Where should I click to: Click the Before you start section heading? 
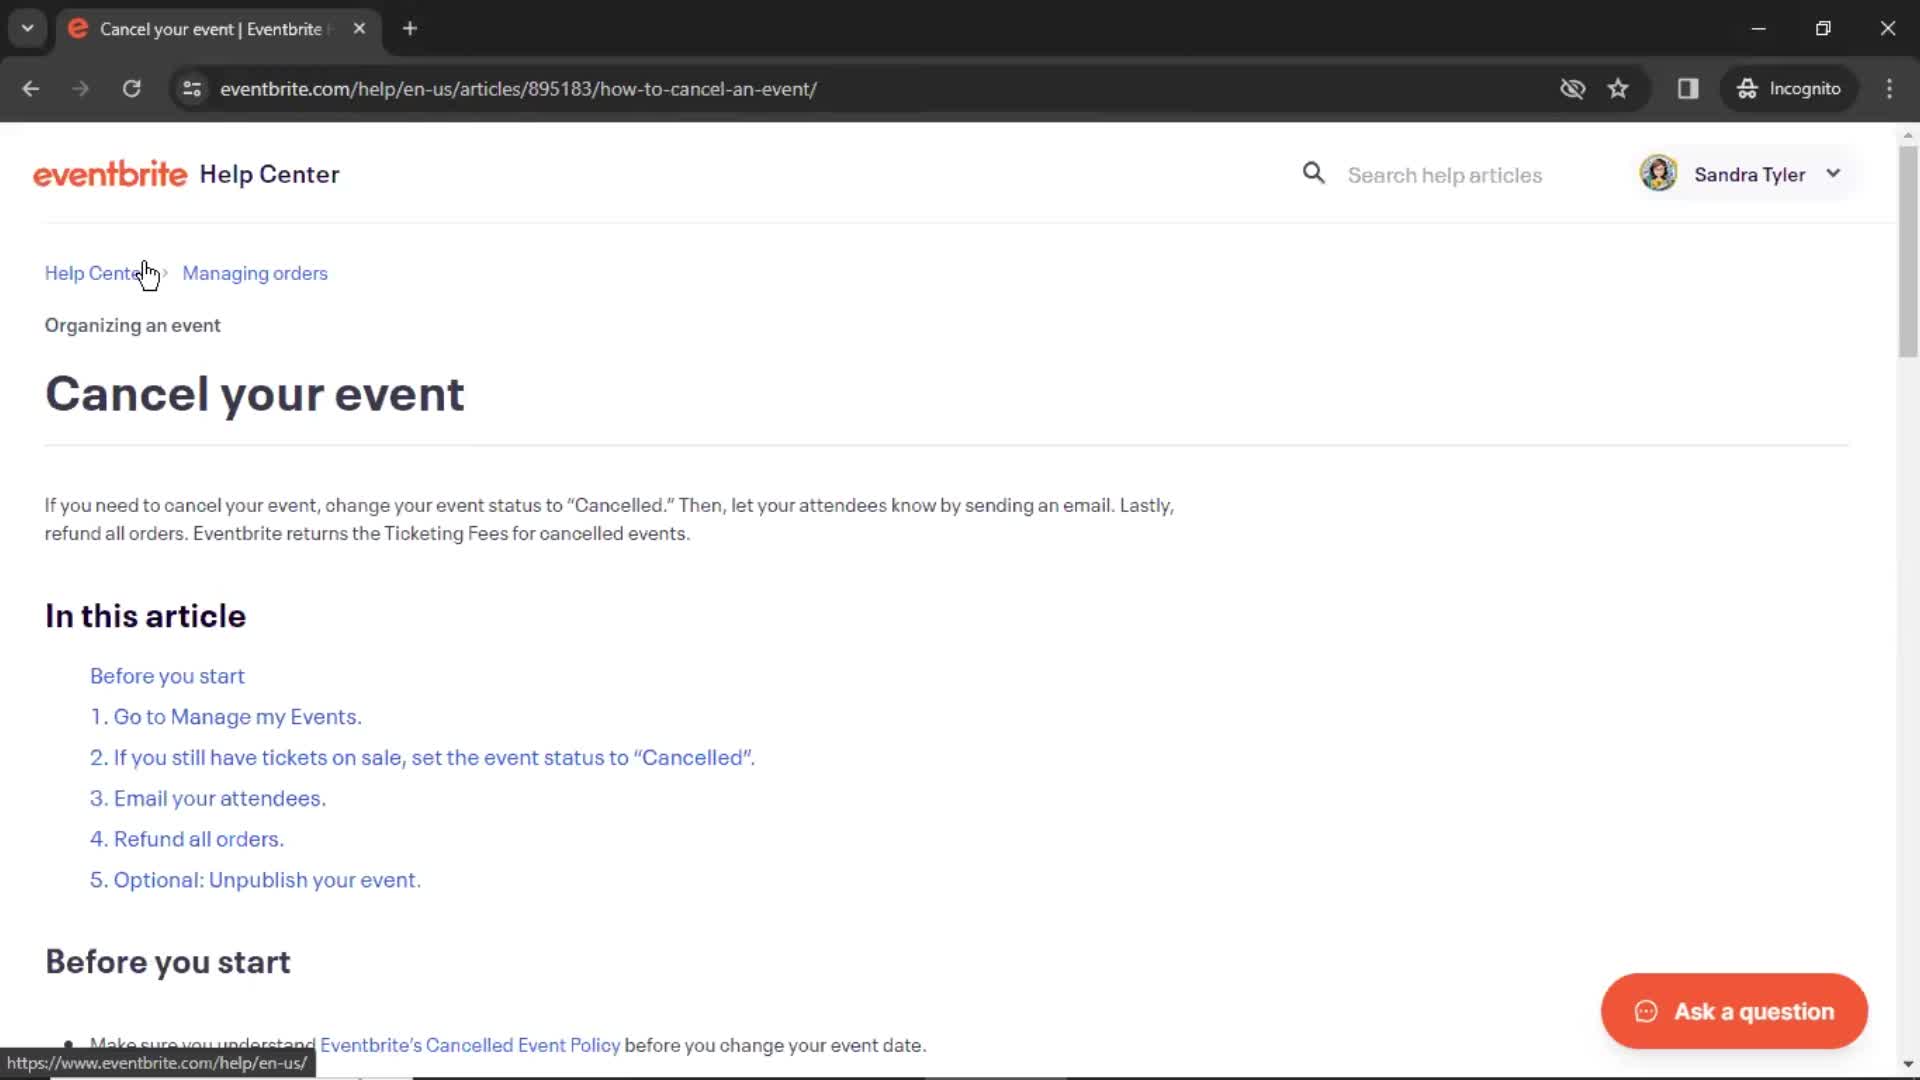click(168, 962)
